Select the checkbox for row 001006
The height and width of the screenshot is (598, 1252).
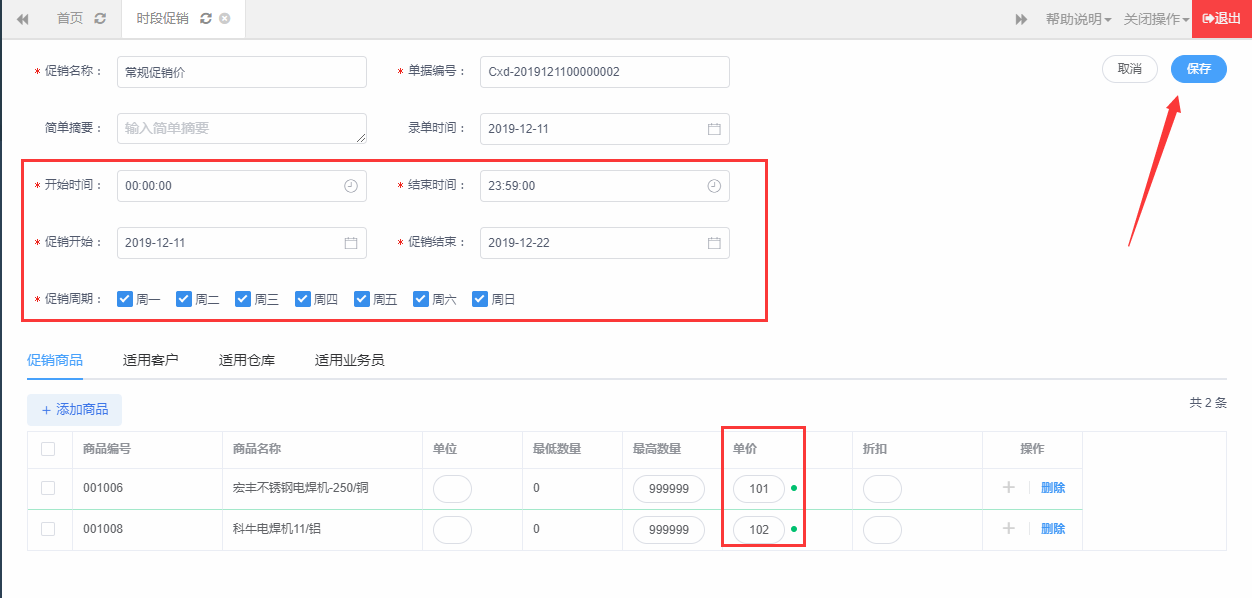(x=48, y=488)
